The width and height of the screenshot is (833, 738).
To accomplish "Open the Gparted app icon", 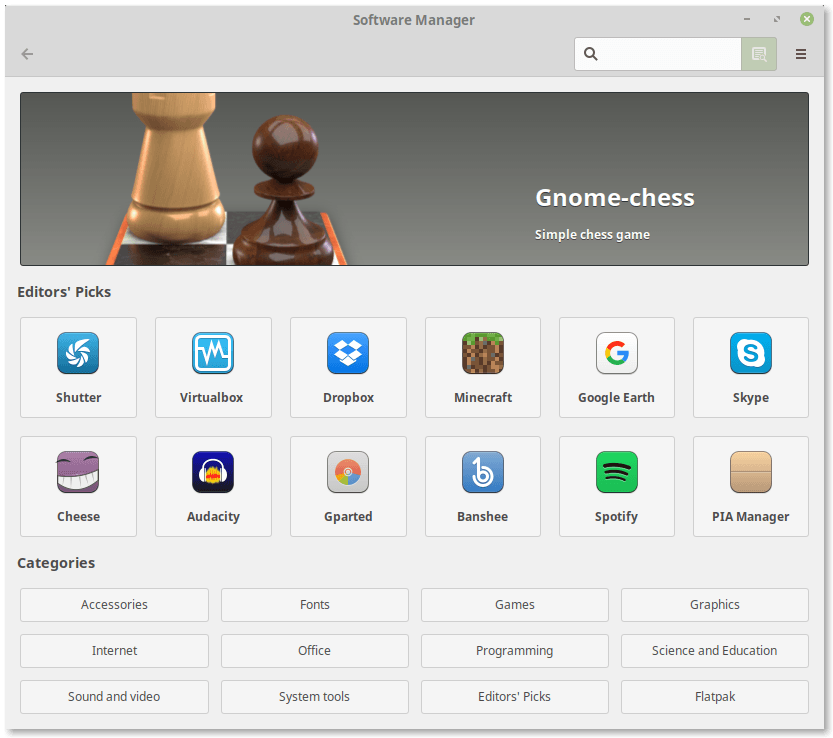I will pos(348,472).
